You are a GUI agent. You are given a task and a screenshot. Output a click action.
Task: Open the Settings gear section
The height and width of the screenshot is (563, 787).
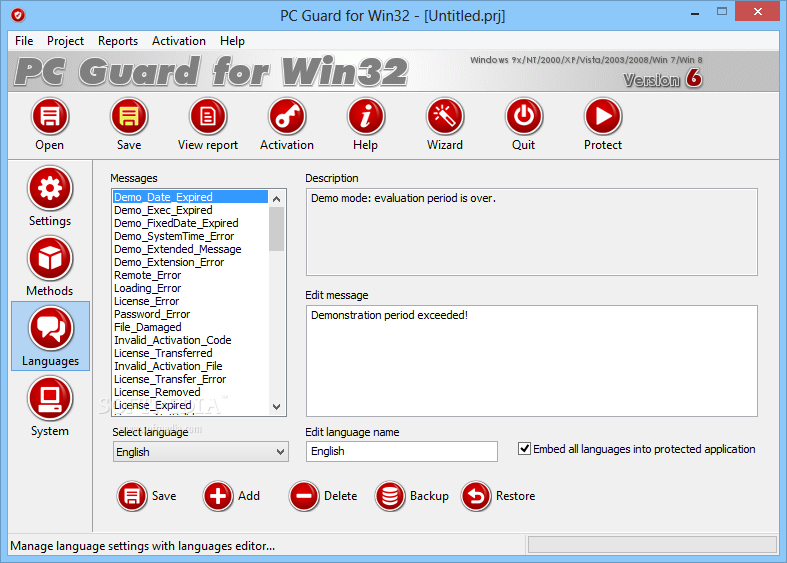[x=50, y=189]
